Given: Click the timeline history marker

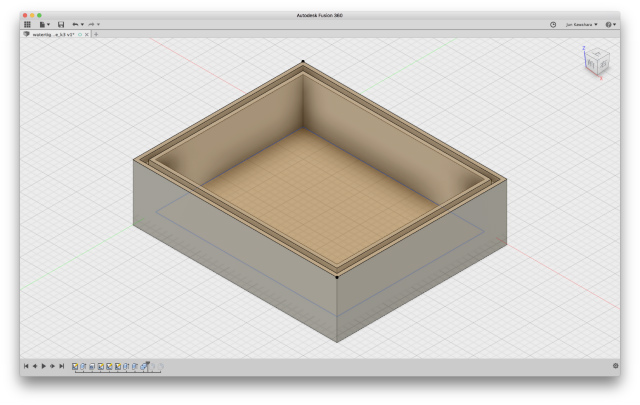Looking at the screenshot, I should (x=148, y=366).
